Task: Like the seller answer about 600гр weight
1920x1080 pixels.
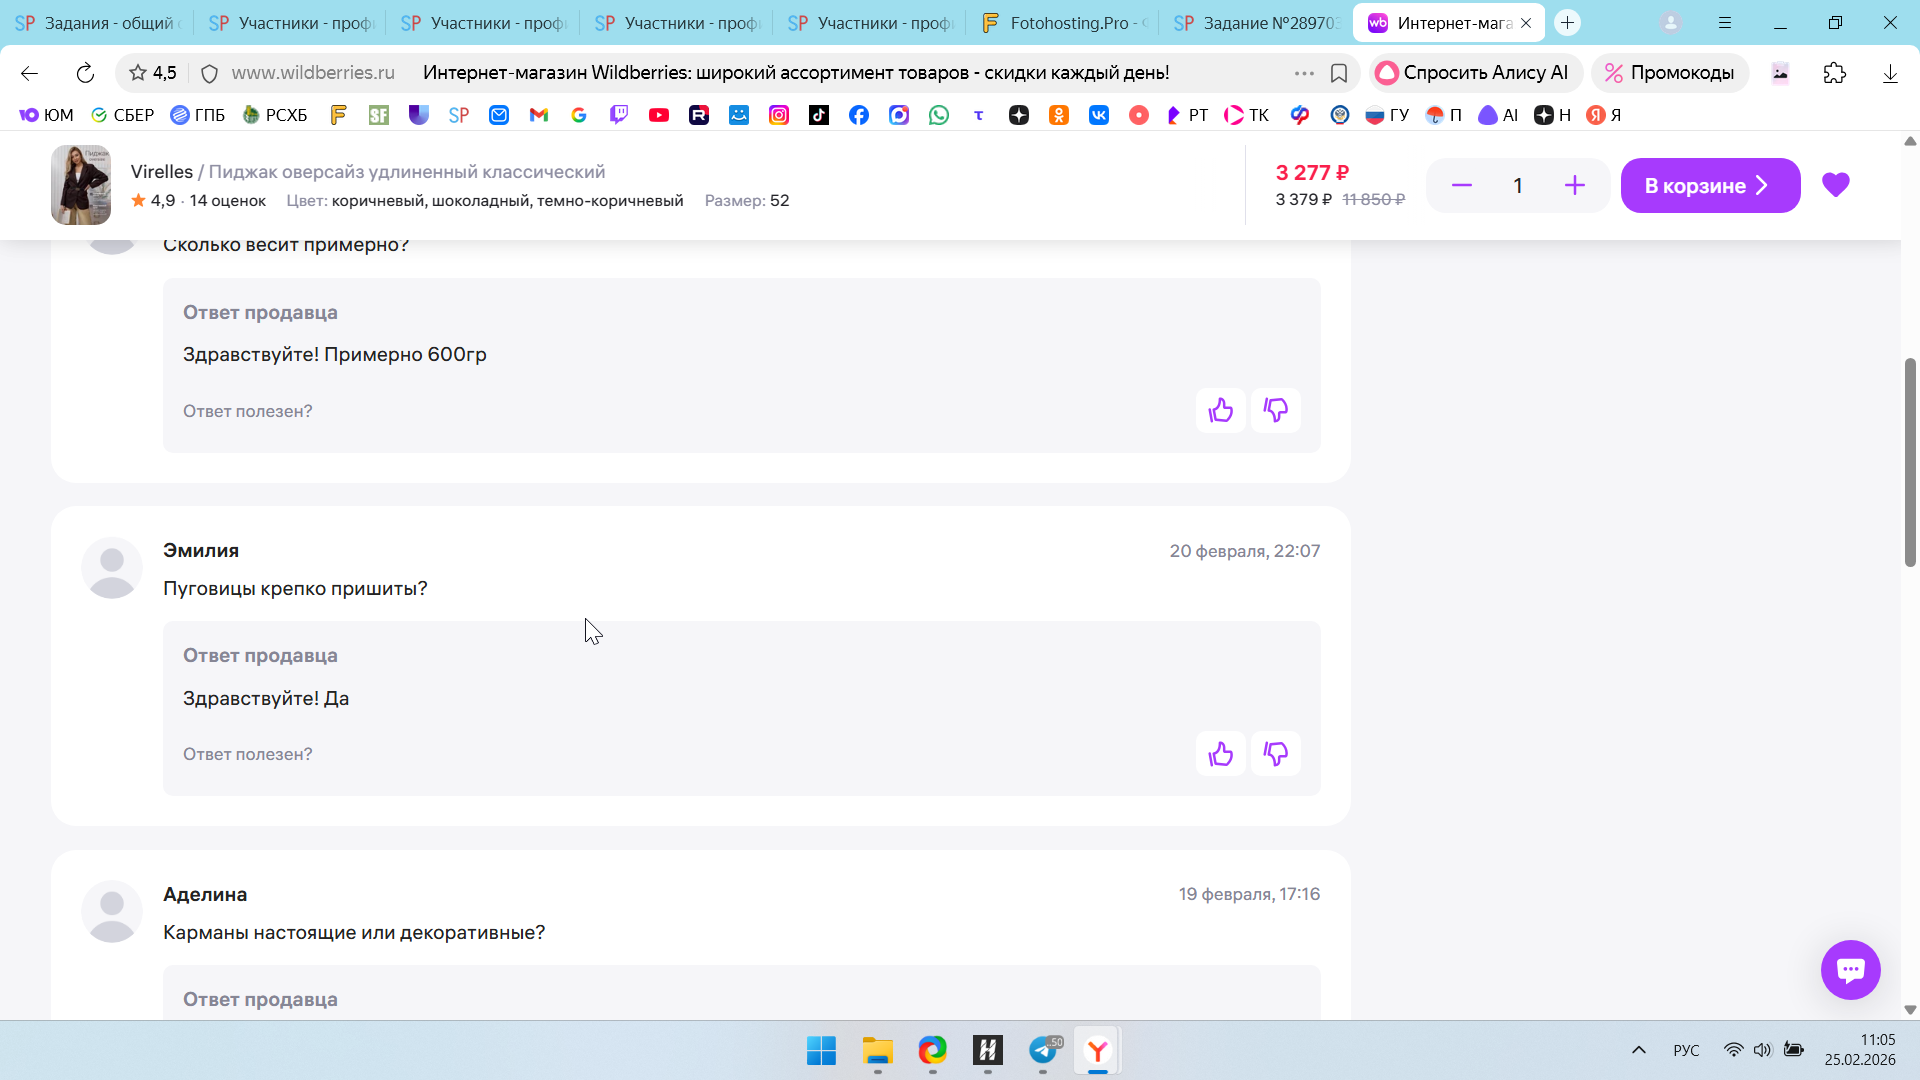Action: [x=1220, y=410]
